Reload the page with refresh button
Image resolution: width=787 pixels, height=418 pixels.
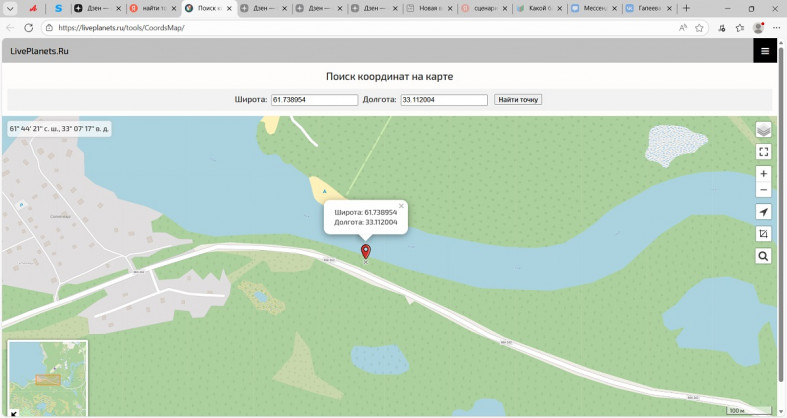tap(29, 28)
